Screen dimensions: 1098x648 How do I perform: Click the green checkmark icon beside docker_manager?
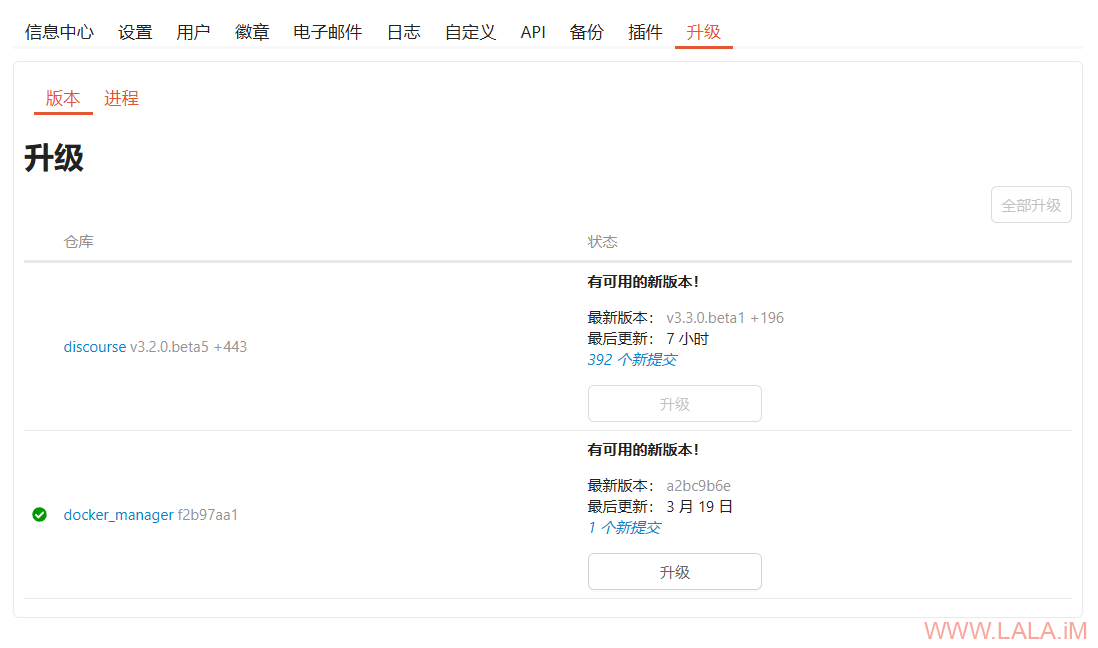40,515
